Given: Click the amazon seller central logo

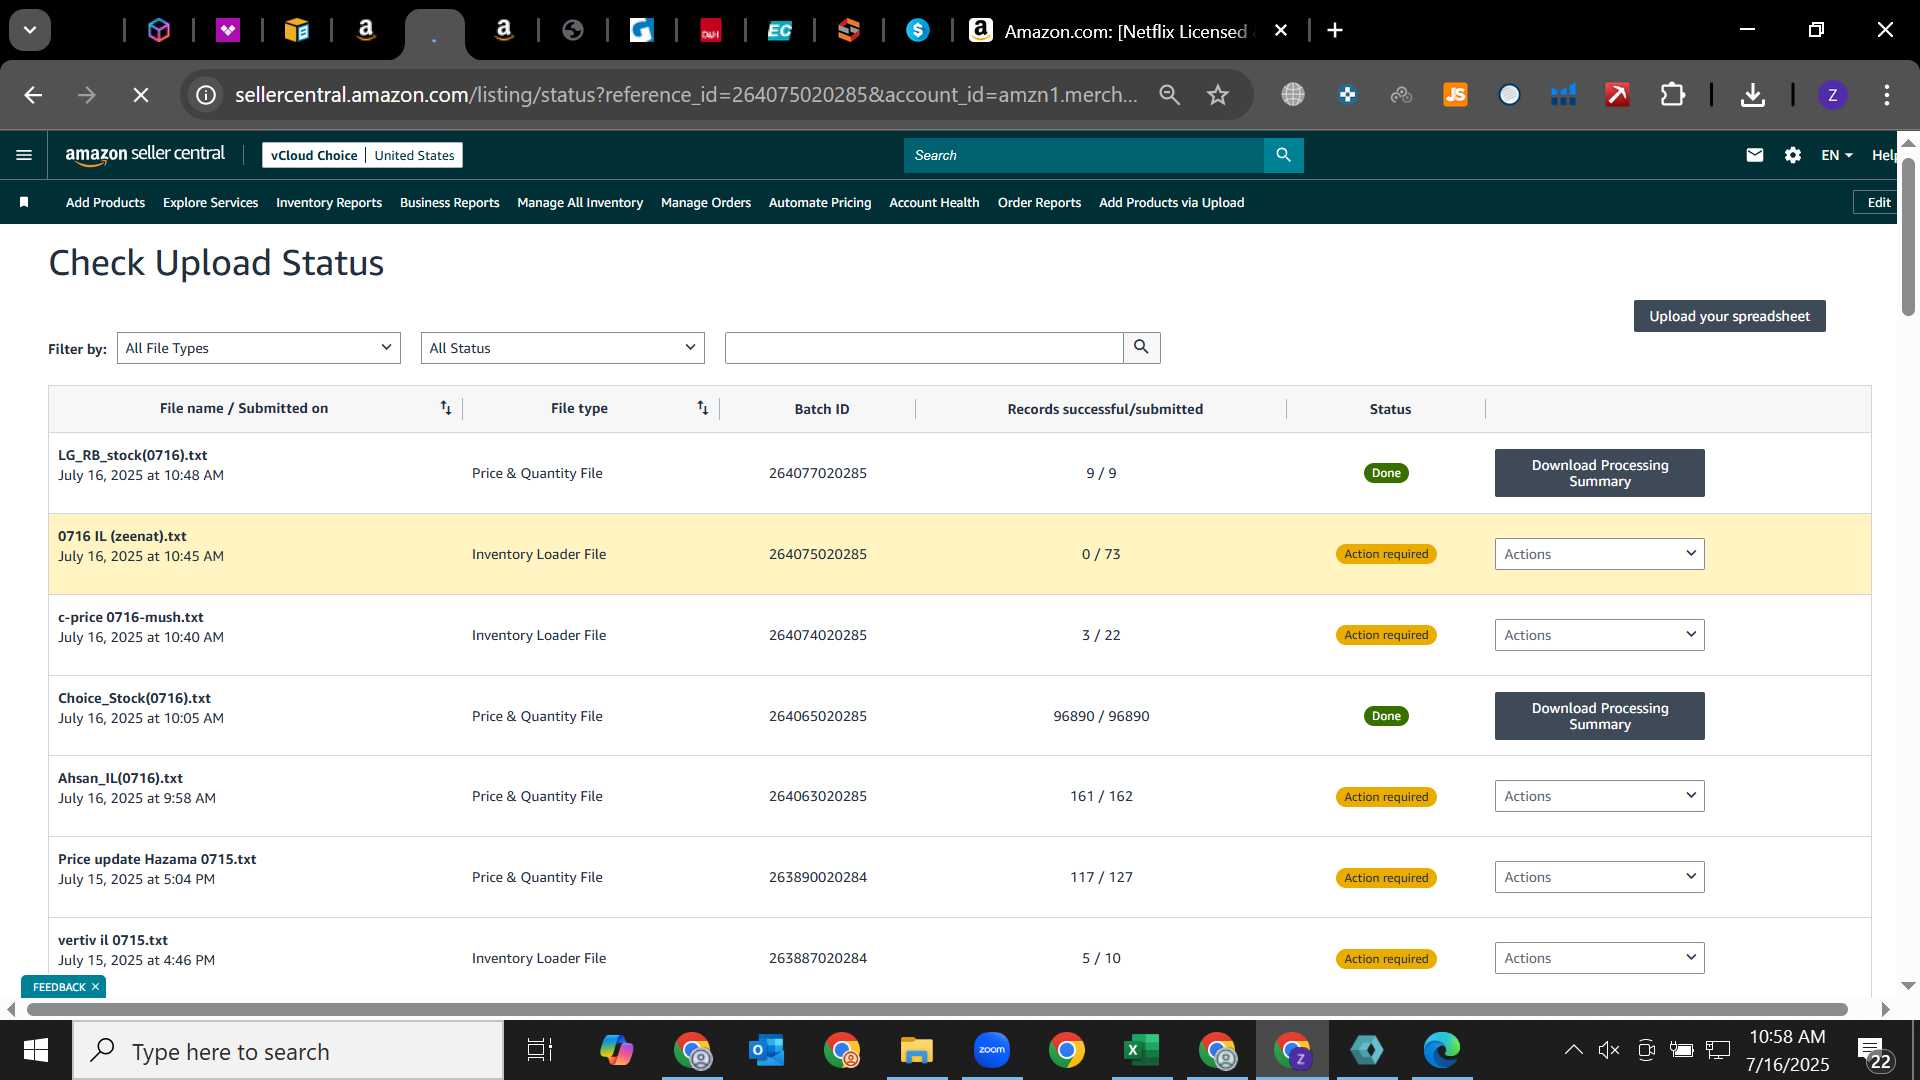Looking at the screenshot, I should click(x=145, y=155).
